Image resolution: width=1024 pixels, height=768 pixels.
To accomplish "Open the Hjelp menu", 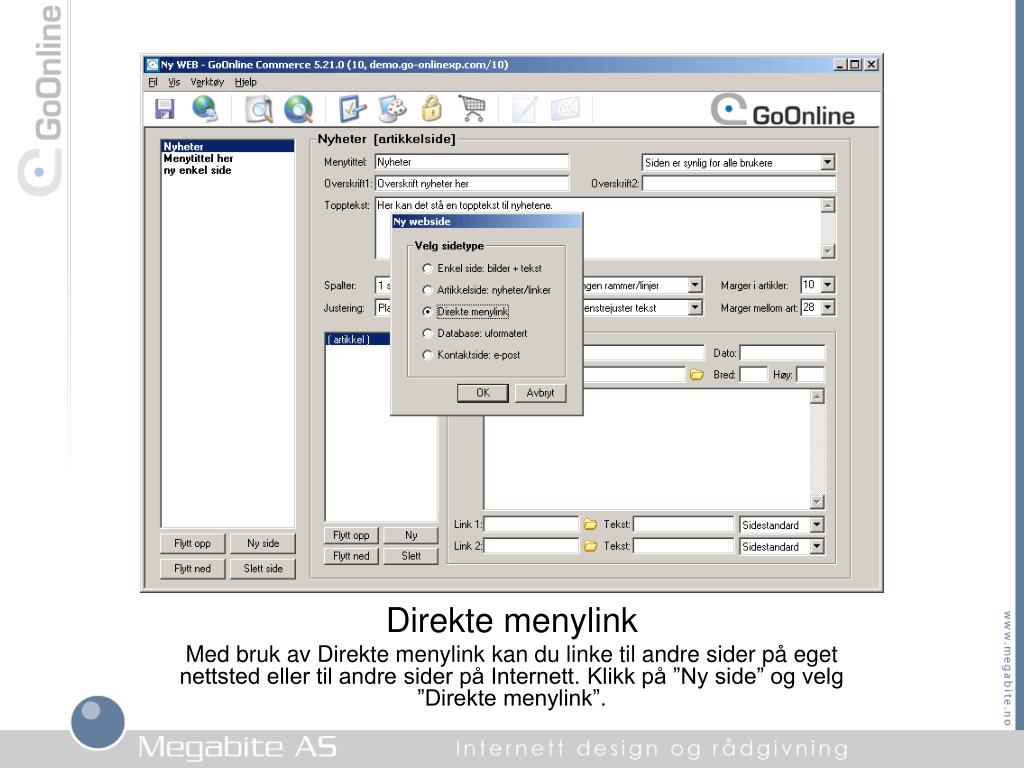I will [246, 82].
